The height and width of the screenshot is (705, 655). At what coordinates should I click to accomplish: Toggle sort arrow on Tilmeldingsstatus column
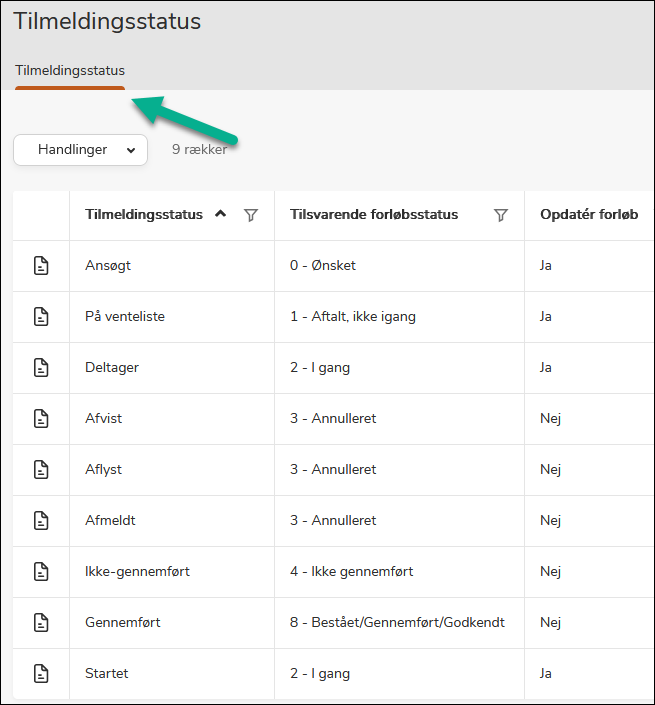coord(221,214)
